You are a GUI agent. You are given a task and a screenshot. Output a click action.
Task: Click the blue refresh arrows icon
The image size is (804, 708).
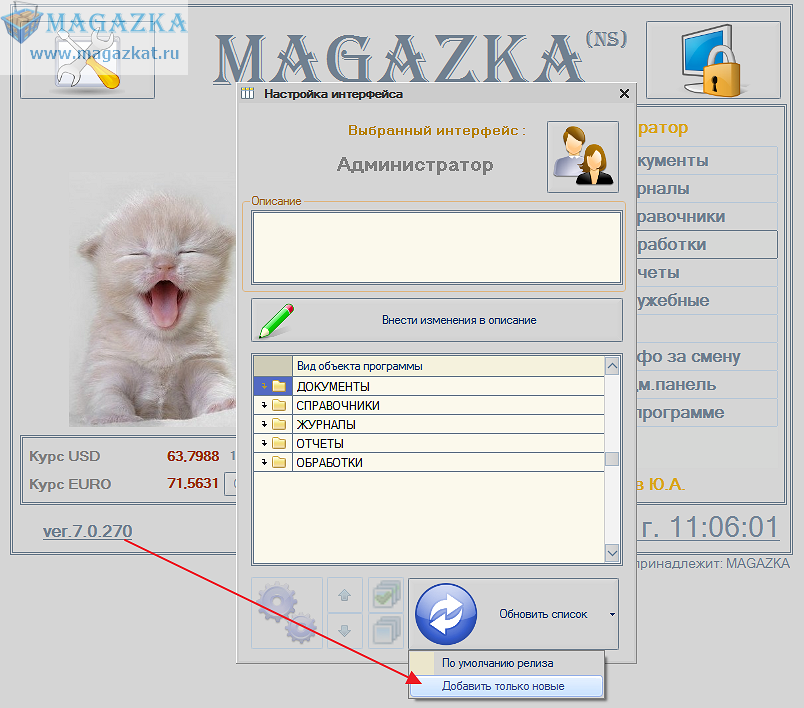click(x=445, y=613)
